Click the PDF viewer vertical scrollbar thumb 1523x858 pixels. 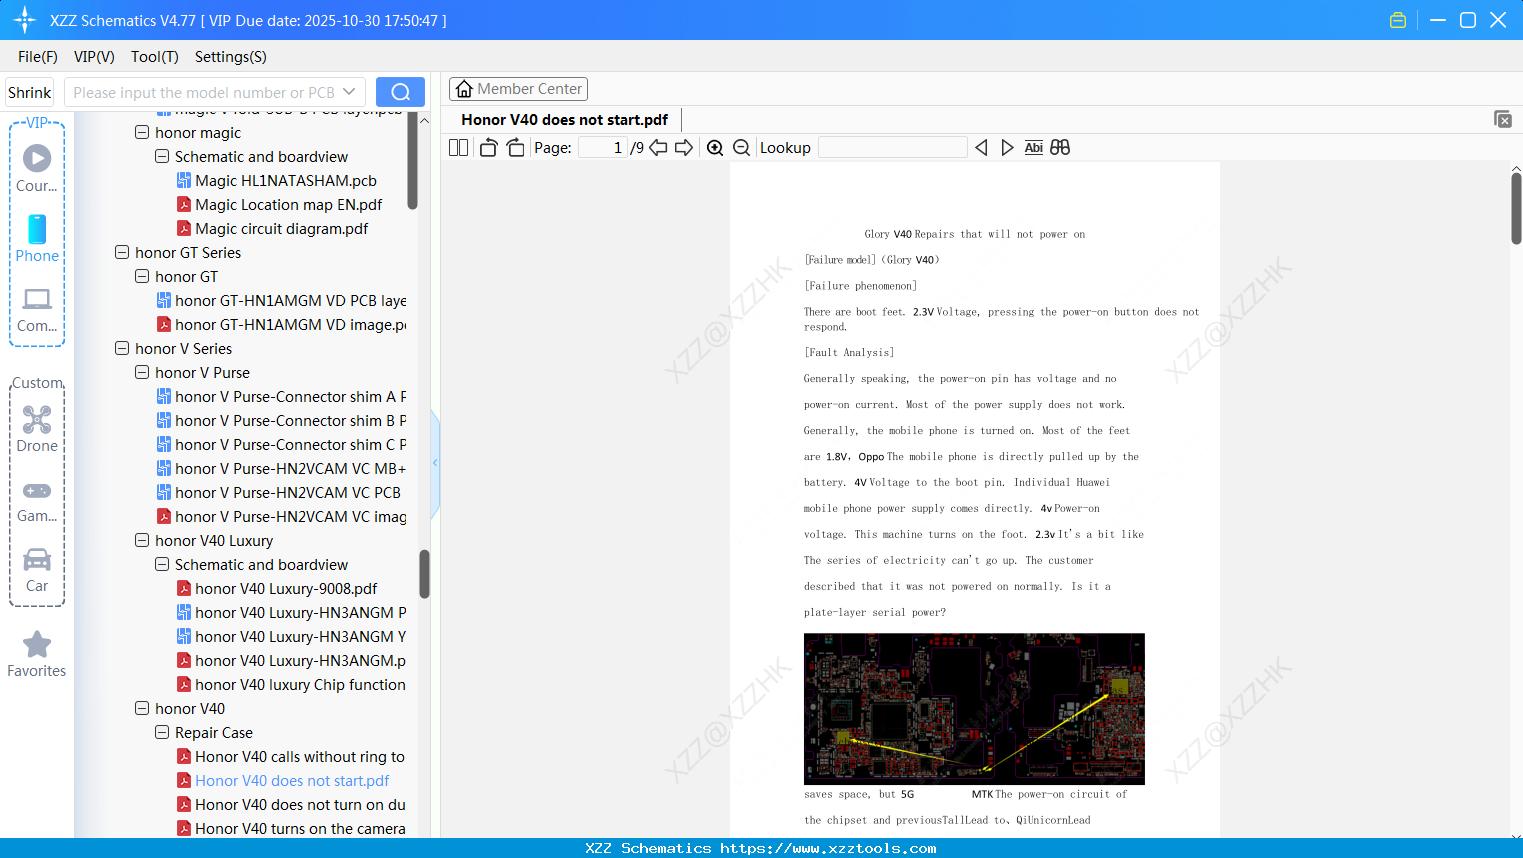coord(1516,208)
